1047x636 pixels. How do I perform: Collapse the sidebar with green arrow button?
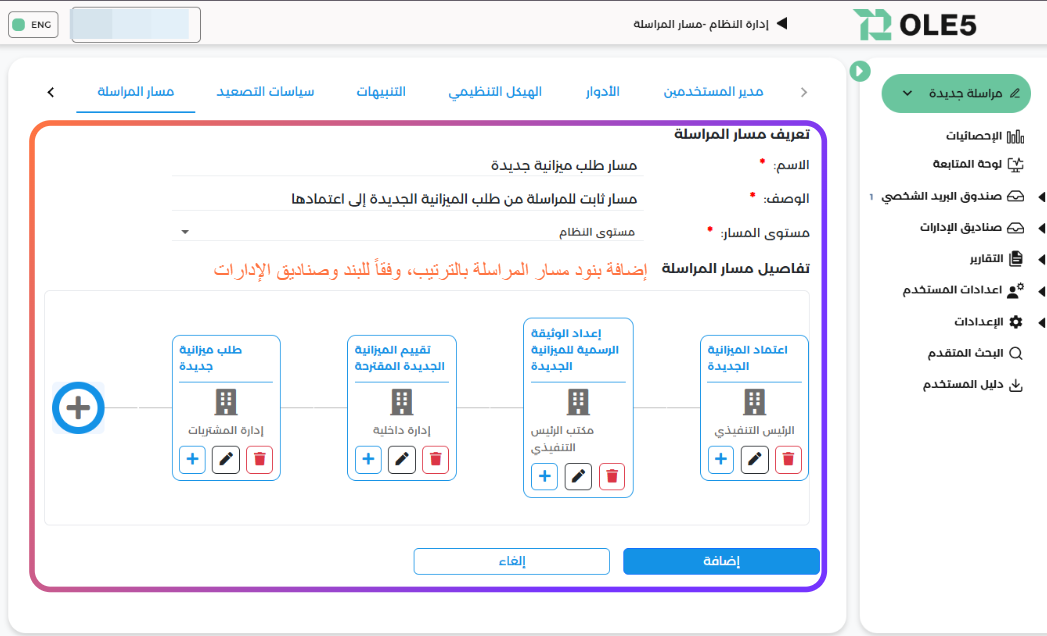tap(859, 71)
